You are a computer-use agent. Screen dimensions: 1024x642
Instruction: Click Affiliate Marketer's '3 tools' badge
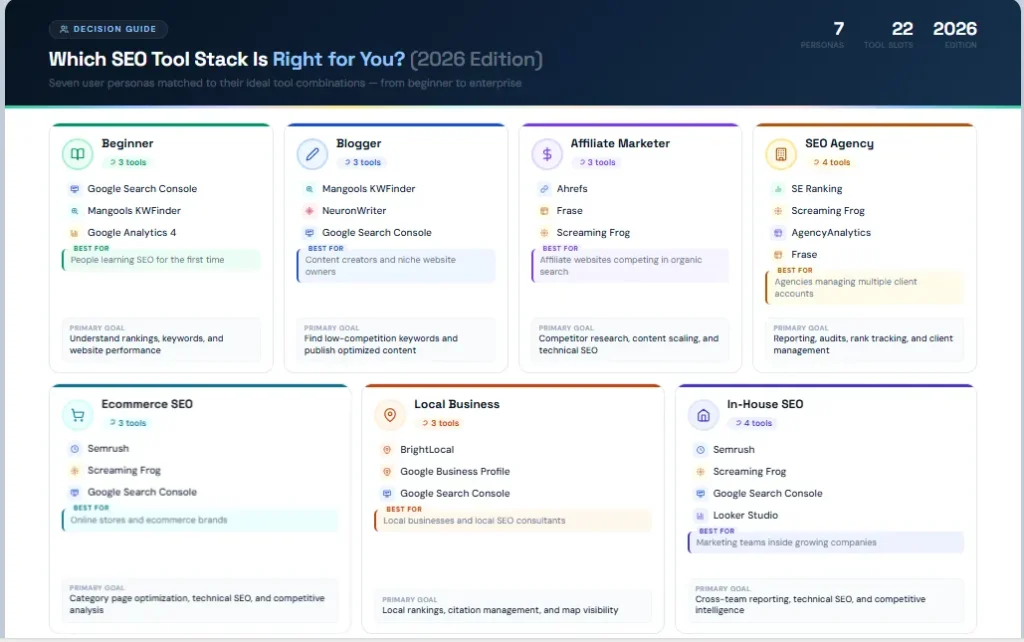tap(597, 163)
